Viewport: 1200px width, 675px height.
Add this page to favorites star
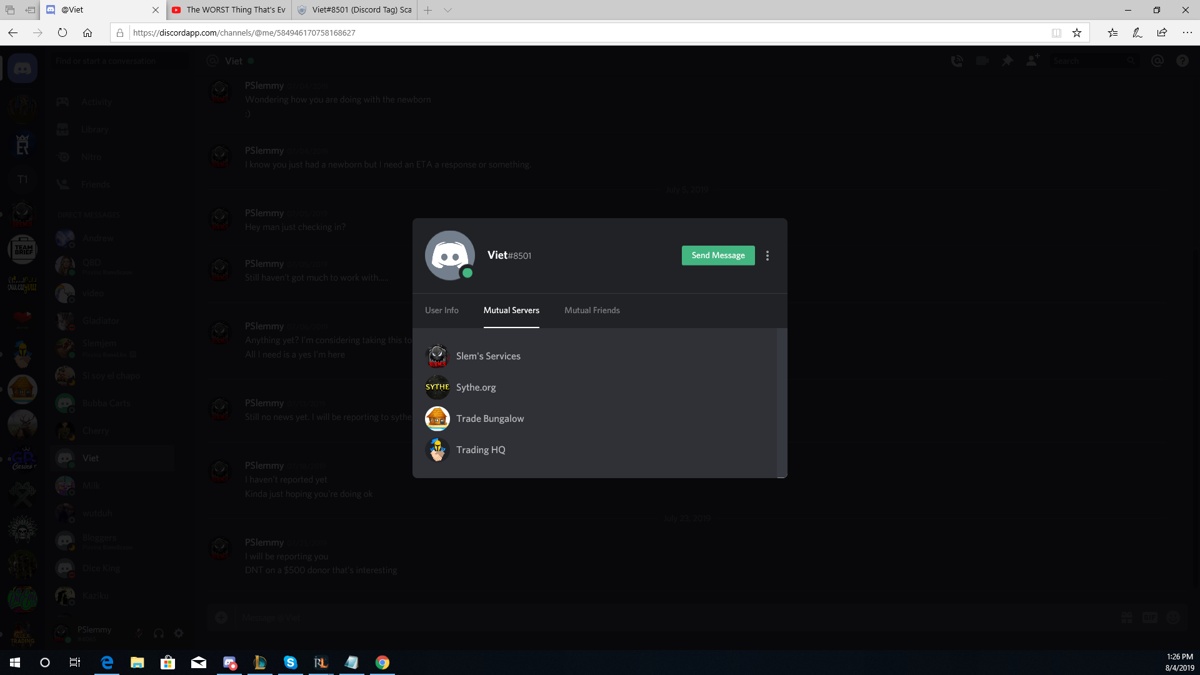point(1077,33)
